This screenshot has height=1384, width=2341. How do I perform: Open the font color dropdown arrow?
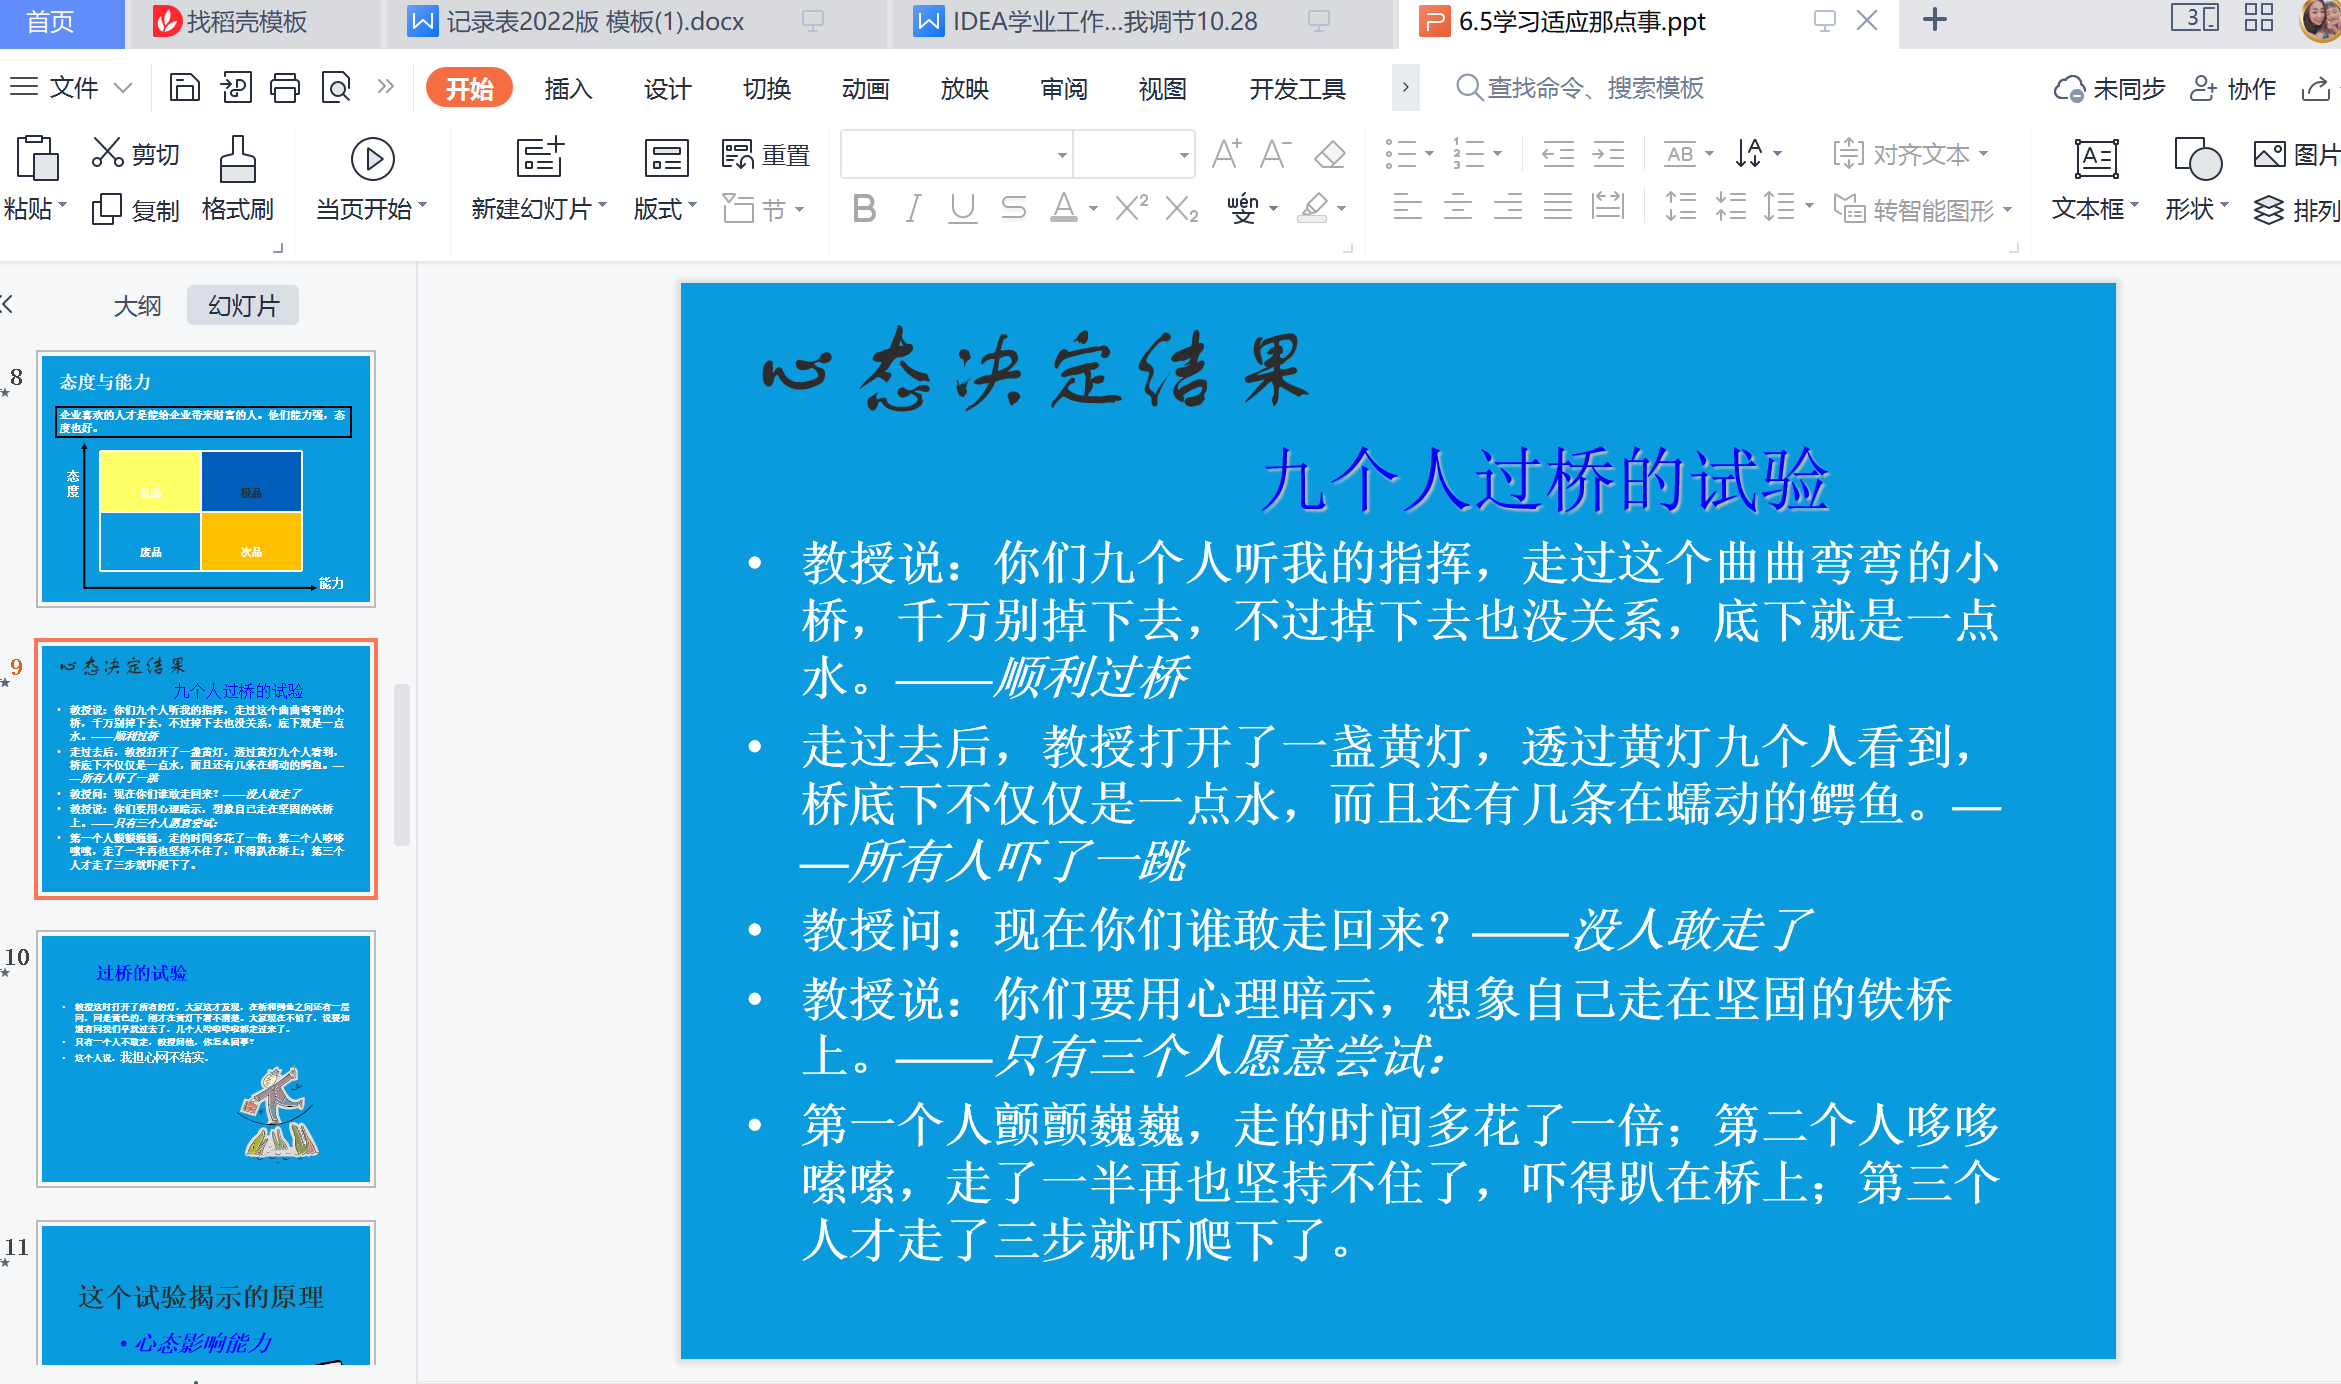pyautogui.click(x=1093, y=209)
